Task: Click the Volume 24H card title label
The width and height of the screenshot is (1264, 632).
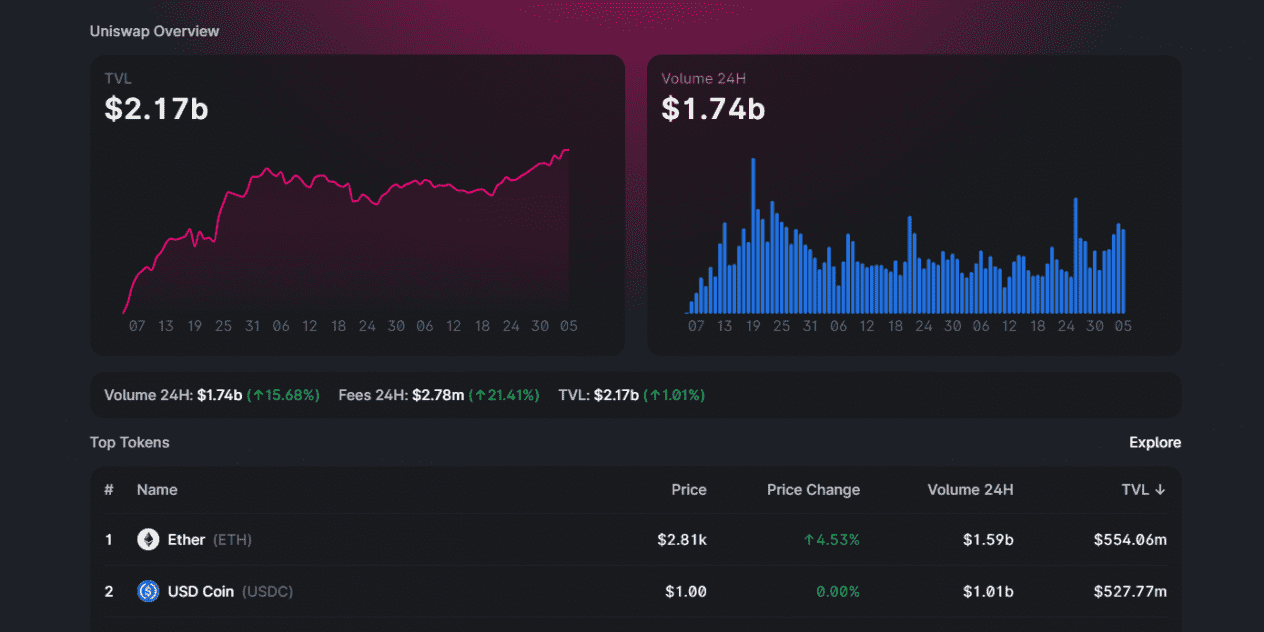Action: click(x=703, y=78)
